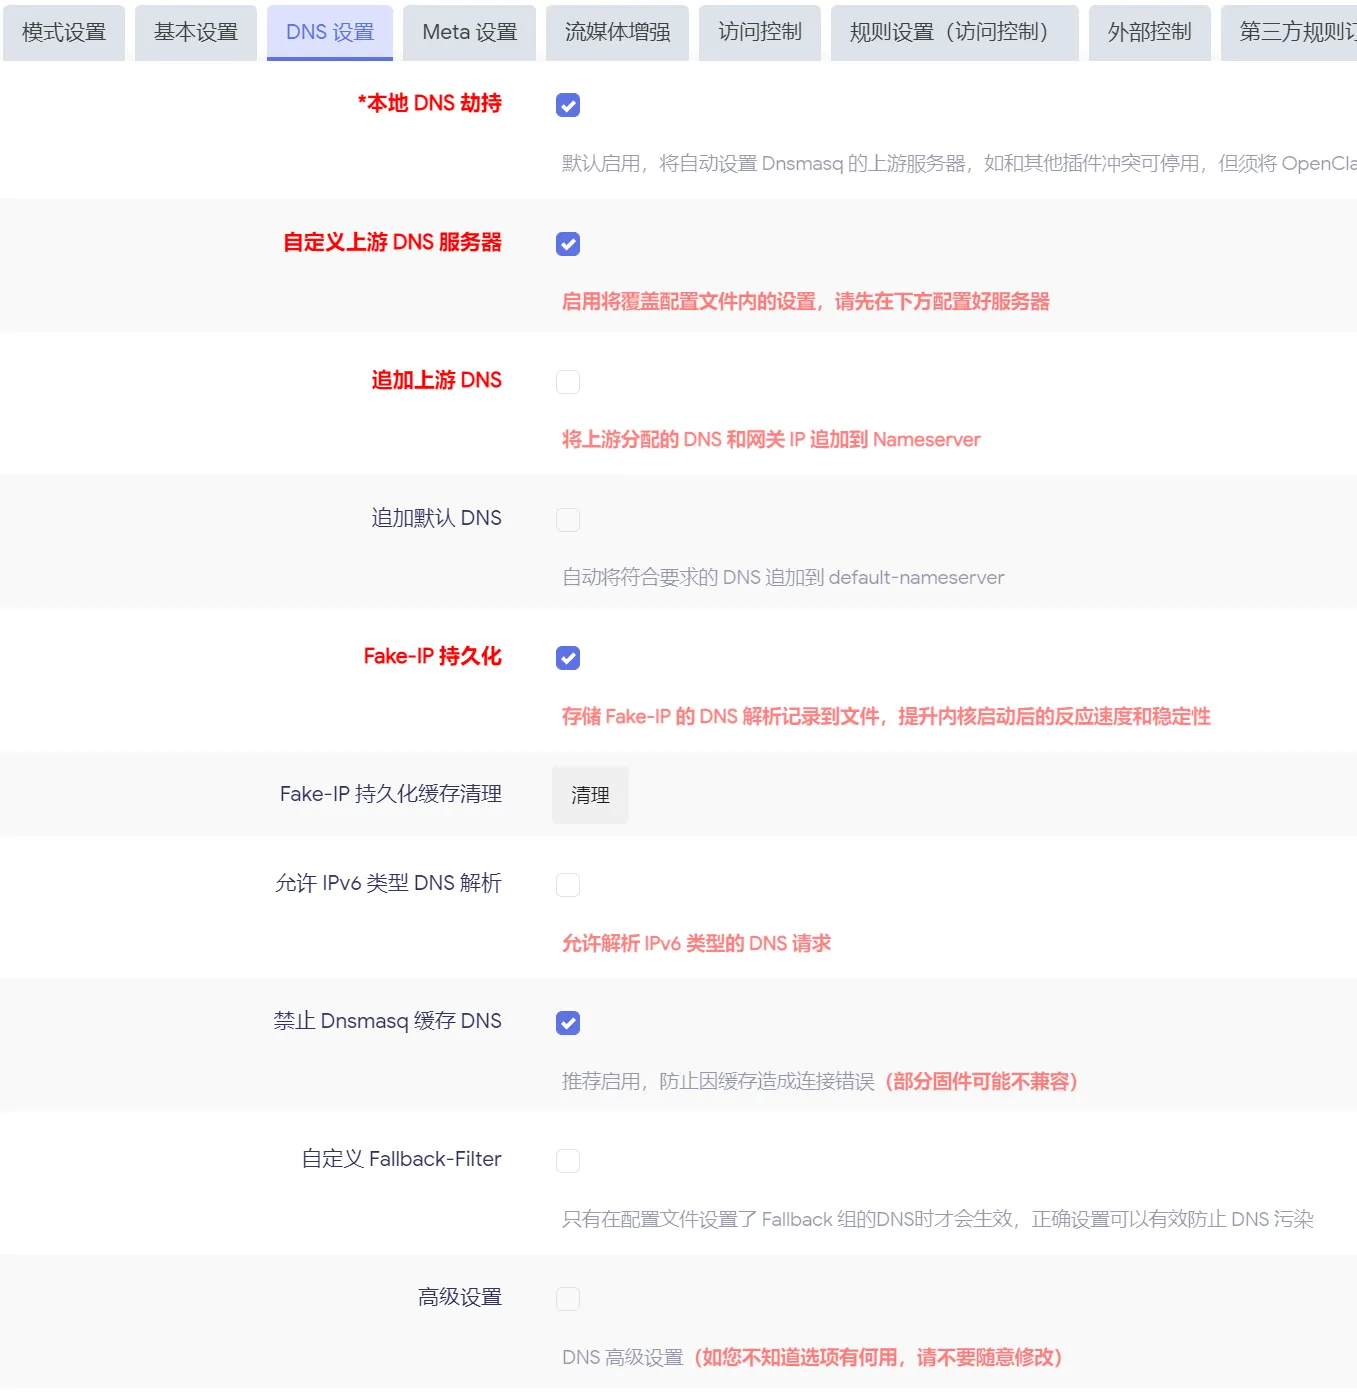This screenshot has height=1393, width=1357.
Task: Click the Fake-IP 持久化缓存清理 label
Action: [390, 794]
